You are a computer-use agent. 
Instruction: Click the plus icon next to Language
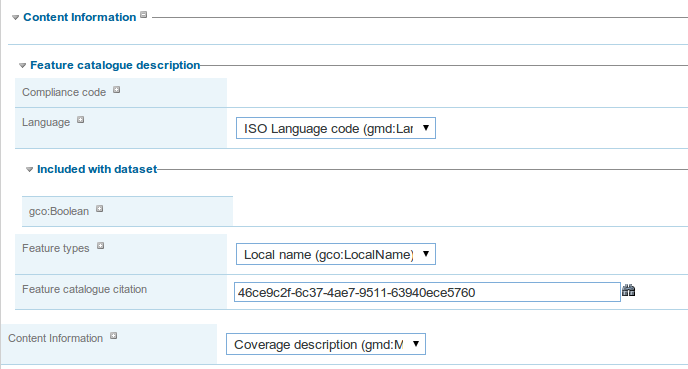click(x=80, y=120)
